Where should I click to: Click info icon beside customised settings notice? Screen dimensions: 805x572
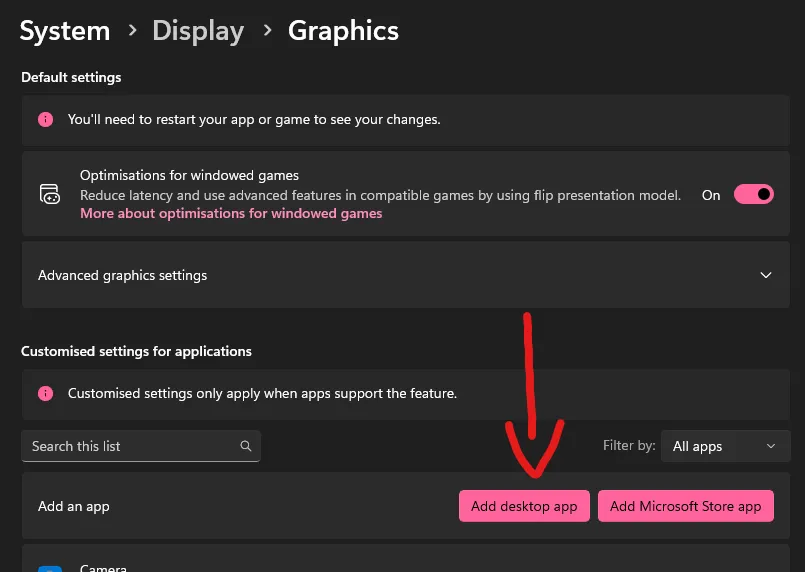(x=46, y=394)
